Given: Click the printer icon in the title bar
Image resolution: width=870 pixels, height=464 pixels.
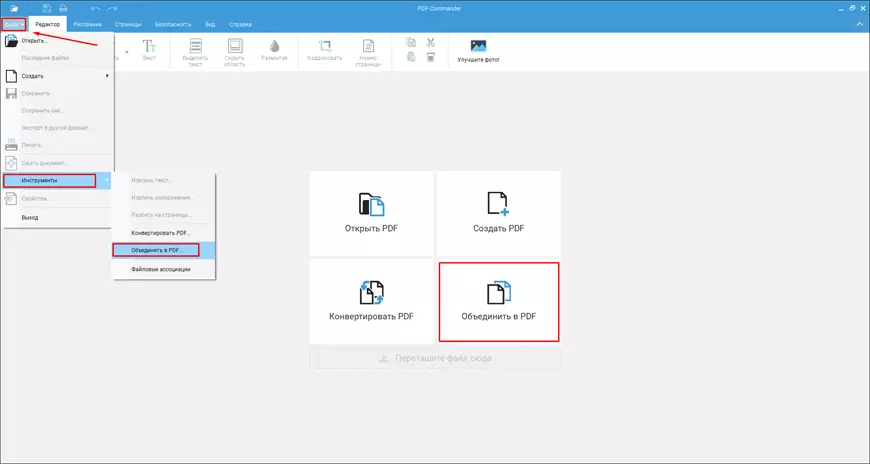Looking at the screenshot, I should [x=63, y=8].
